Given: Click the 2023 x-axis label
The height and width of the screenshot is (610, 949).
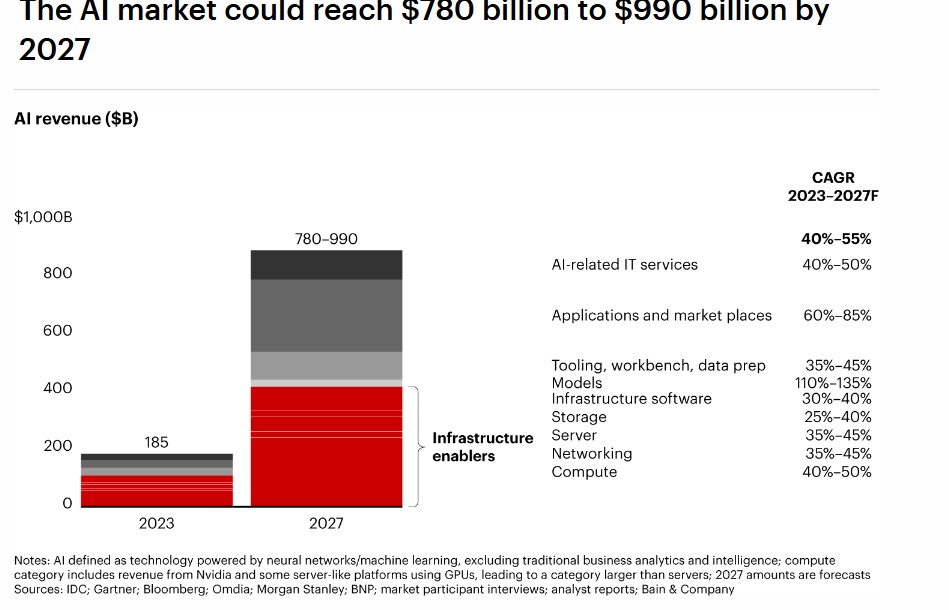Looking at the screenshot, I should 156,523.
